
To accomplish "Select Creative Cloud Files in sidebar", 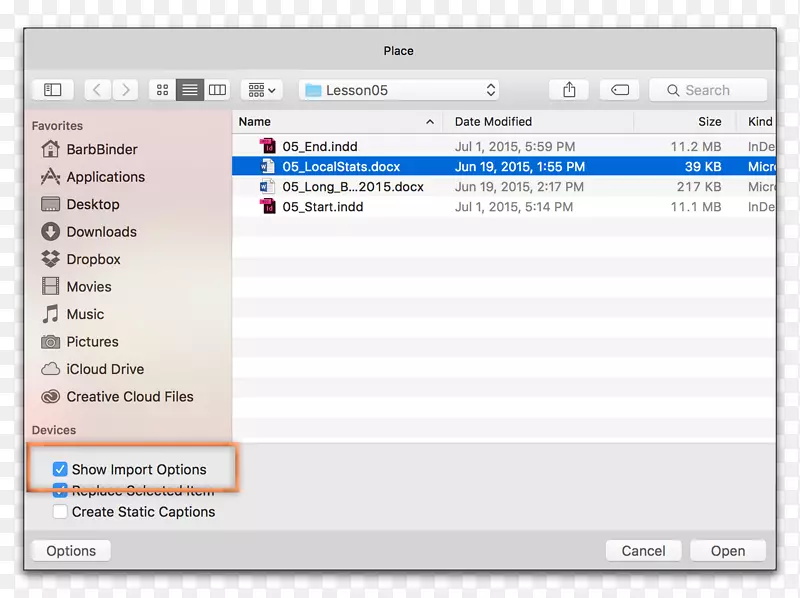I will [129, 397].
